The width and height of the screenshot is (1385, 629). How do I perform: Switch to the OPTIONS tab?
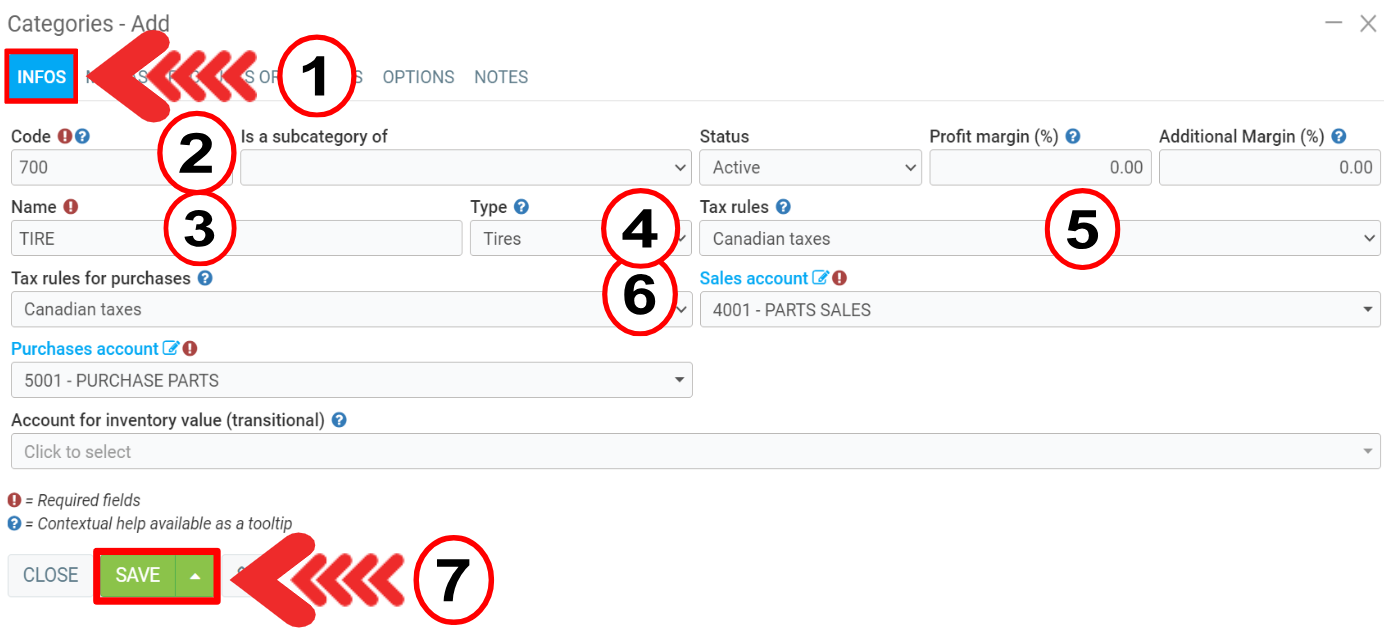pos(418,77)
